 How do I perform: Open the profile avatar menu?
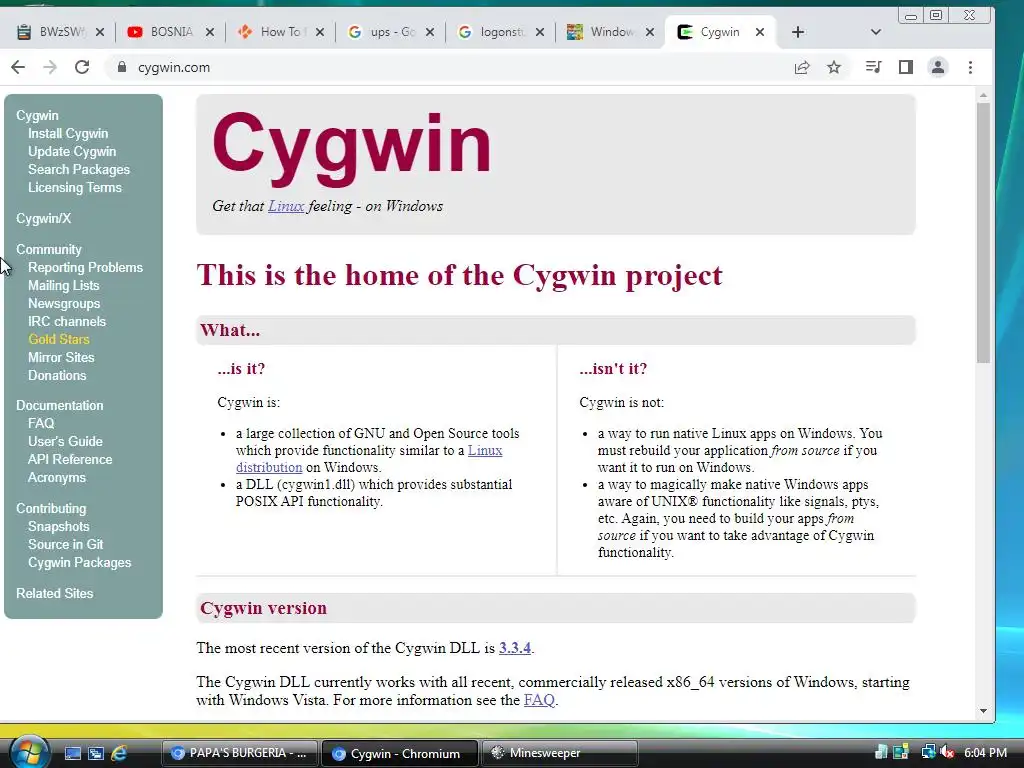pyautogui.click(x=938, y=67)
